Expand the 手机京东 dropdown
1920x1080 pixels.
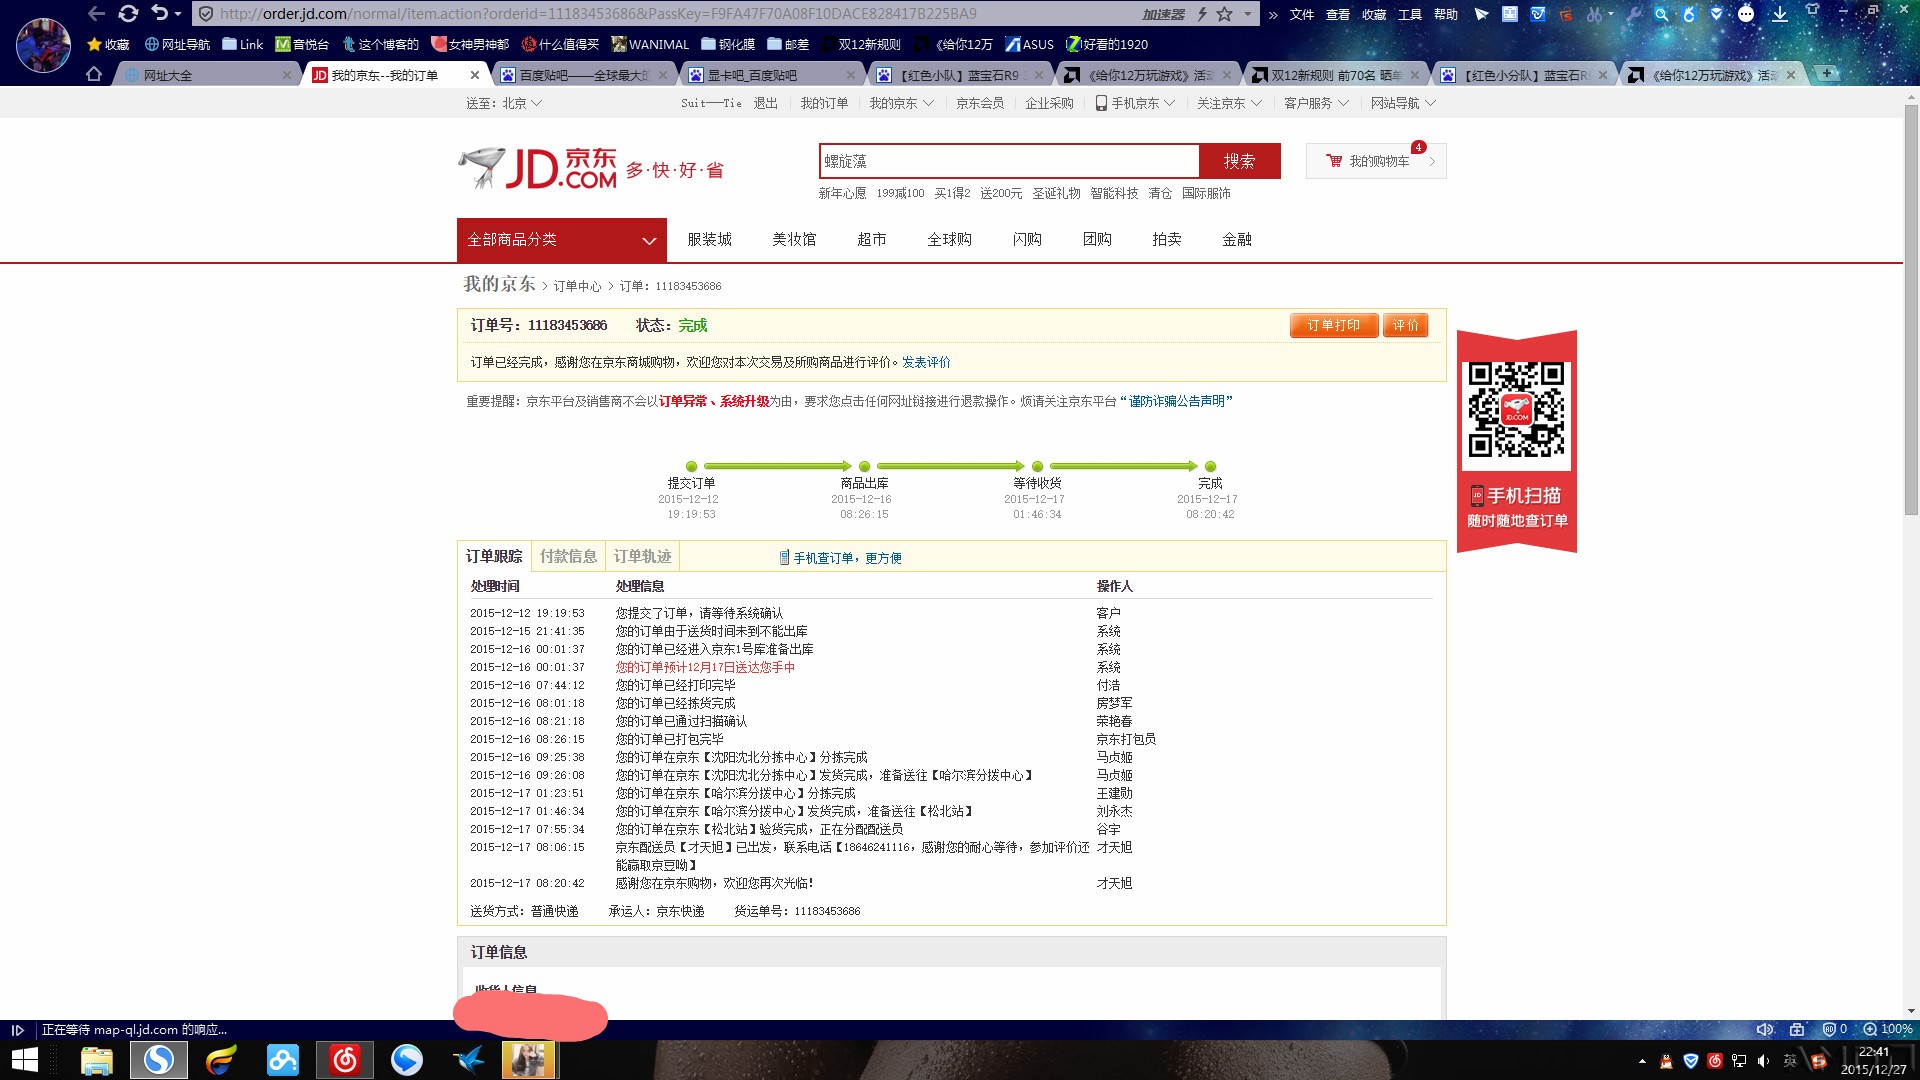click(x=1135, y=103)
